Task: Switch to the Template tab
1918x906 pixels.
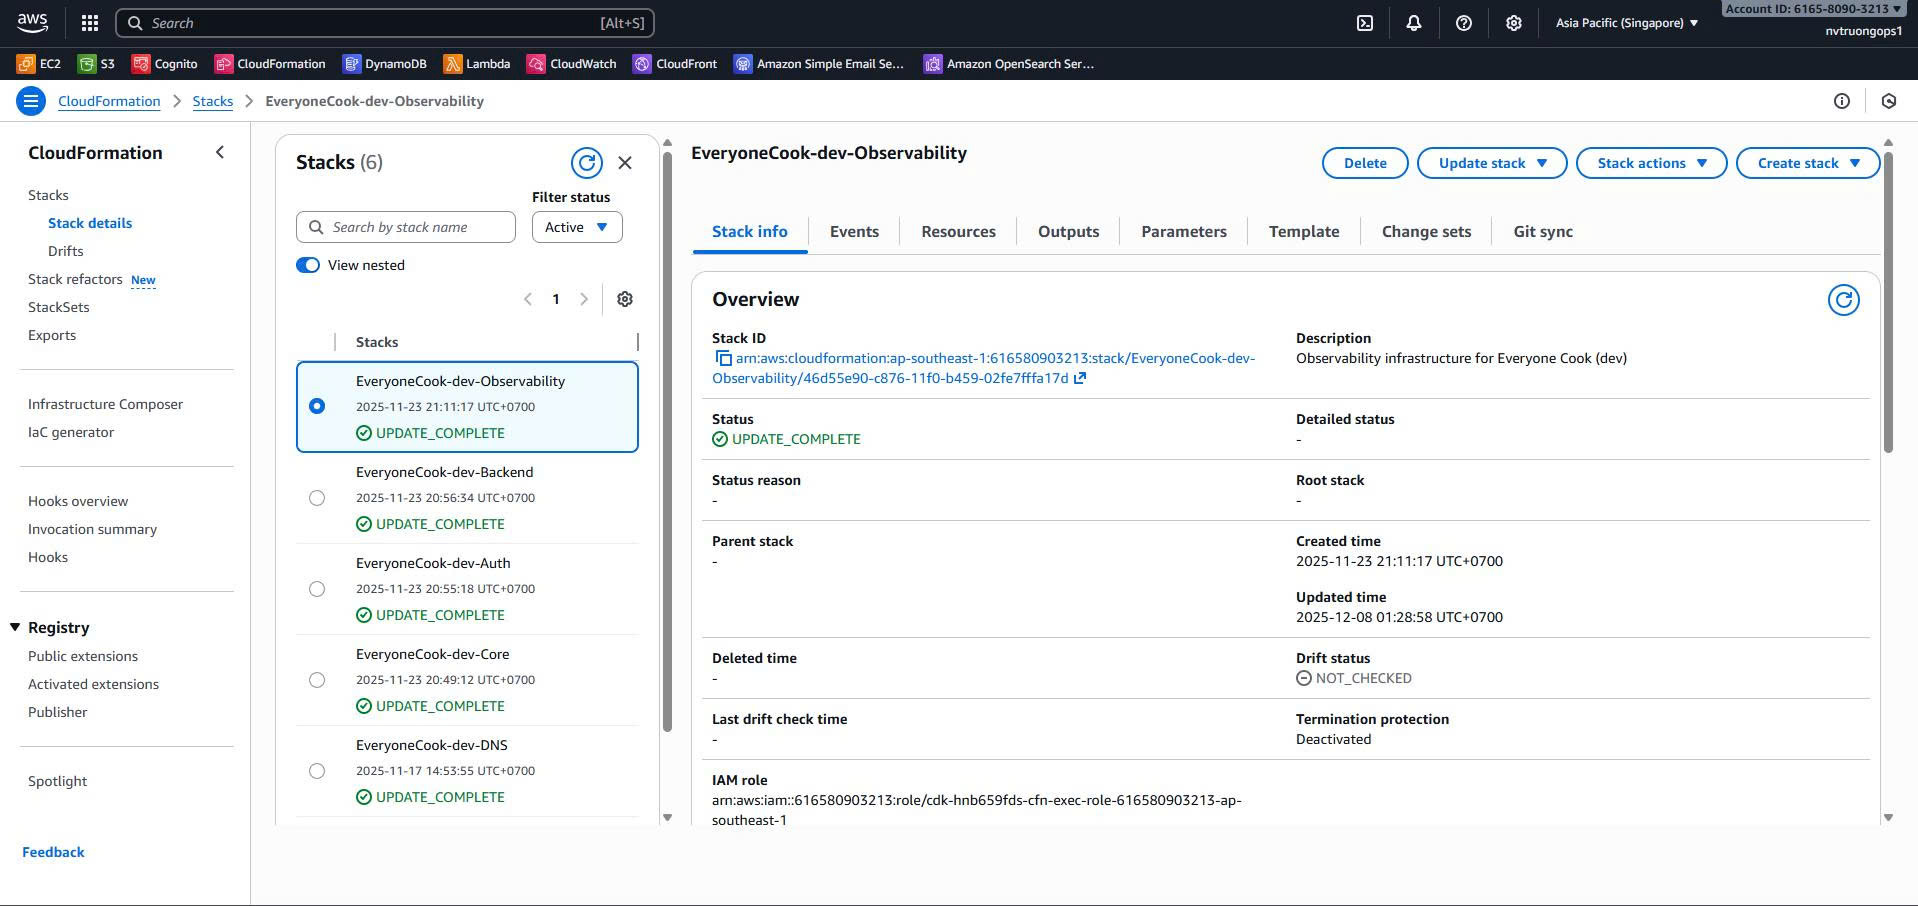Action: [x=1303, y=231]
